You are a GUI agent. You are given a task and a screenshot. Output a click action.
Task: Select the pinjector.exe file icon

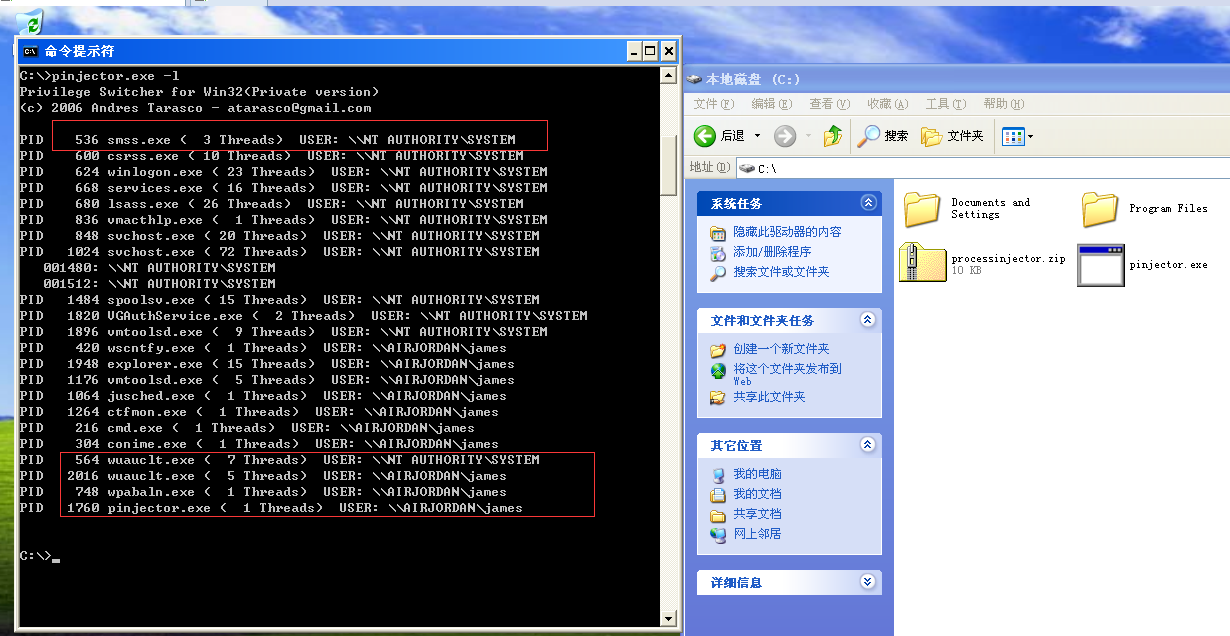[x=1101, y=265]
